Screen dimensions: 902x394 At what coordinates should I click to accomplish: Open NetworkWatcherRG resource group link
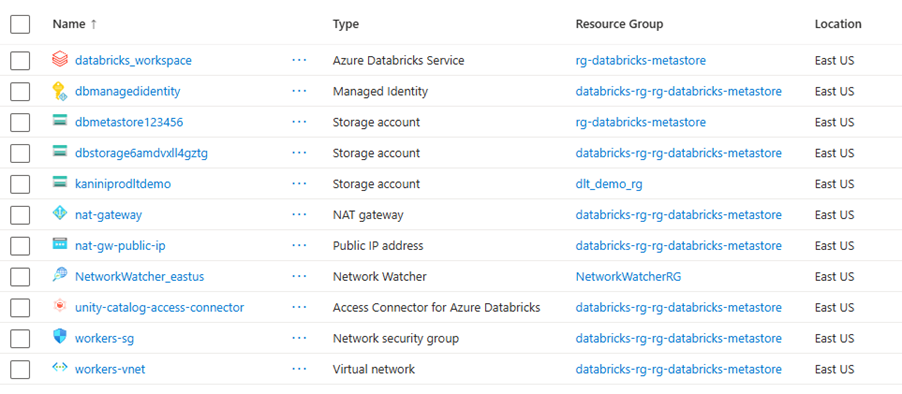(628, 277)
